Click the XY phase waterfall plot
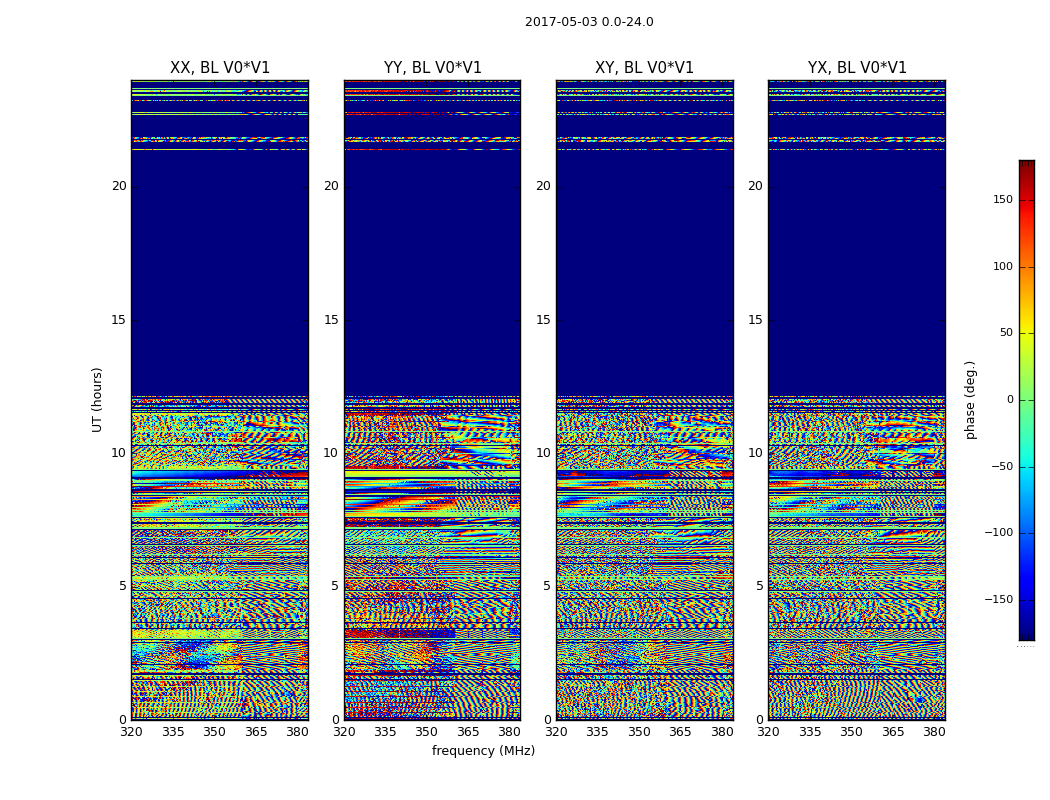 pos(645,400)
